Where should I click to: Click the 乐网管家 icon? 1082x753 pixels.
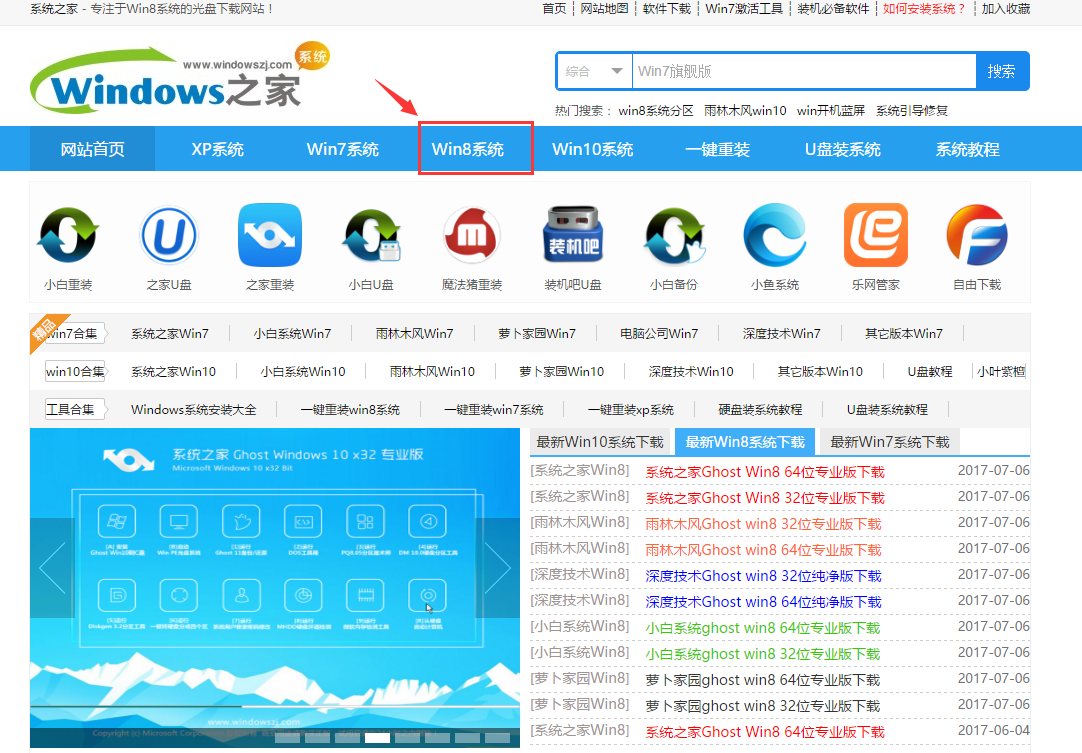875,235
